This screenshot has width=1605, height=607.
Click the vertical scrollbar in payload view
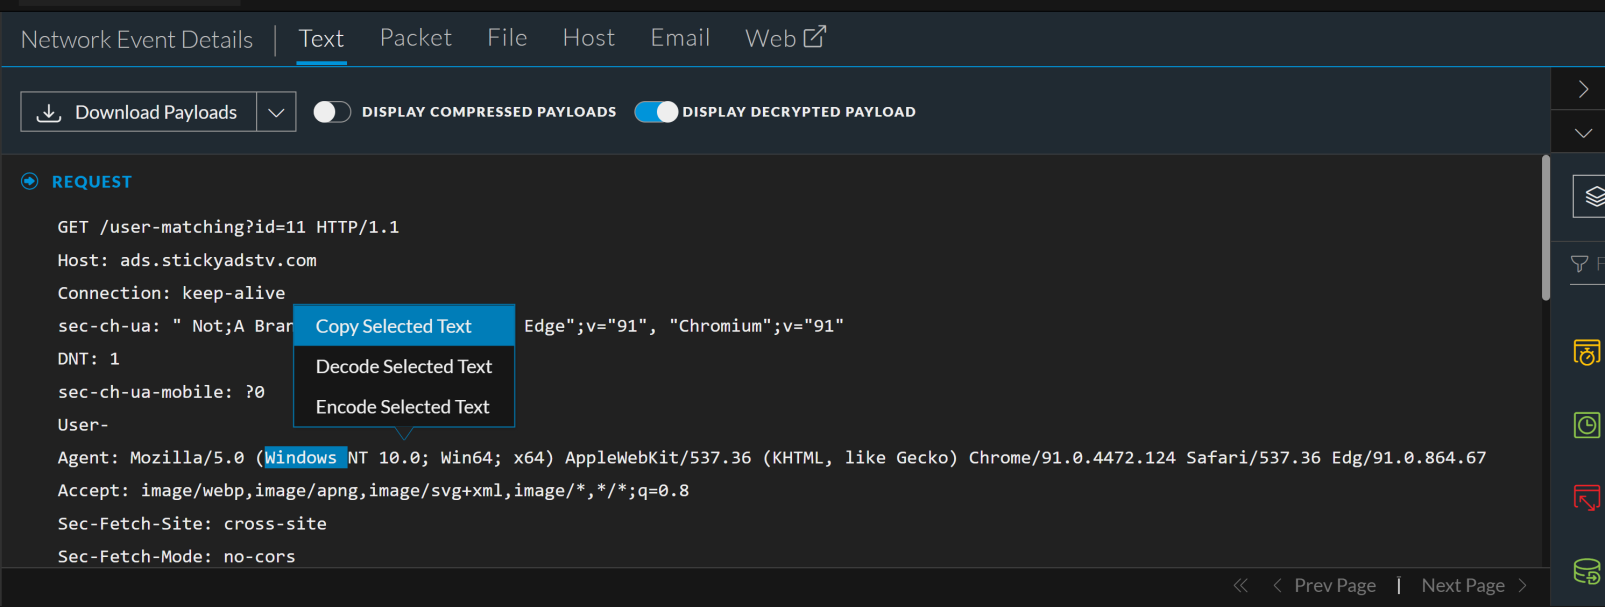point(1546,230)
